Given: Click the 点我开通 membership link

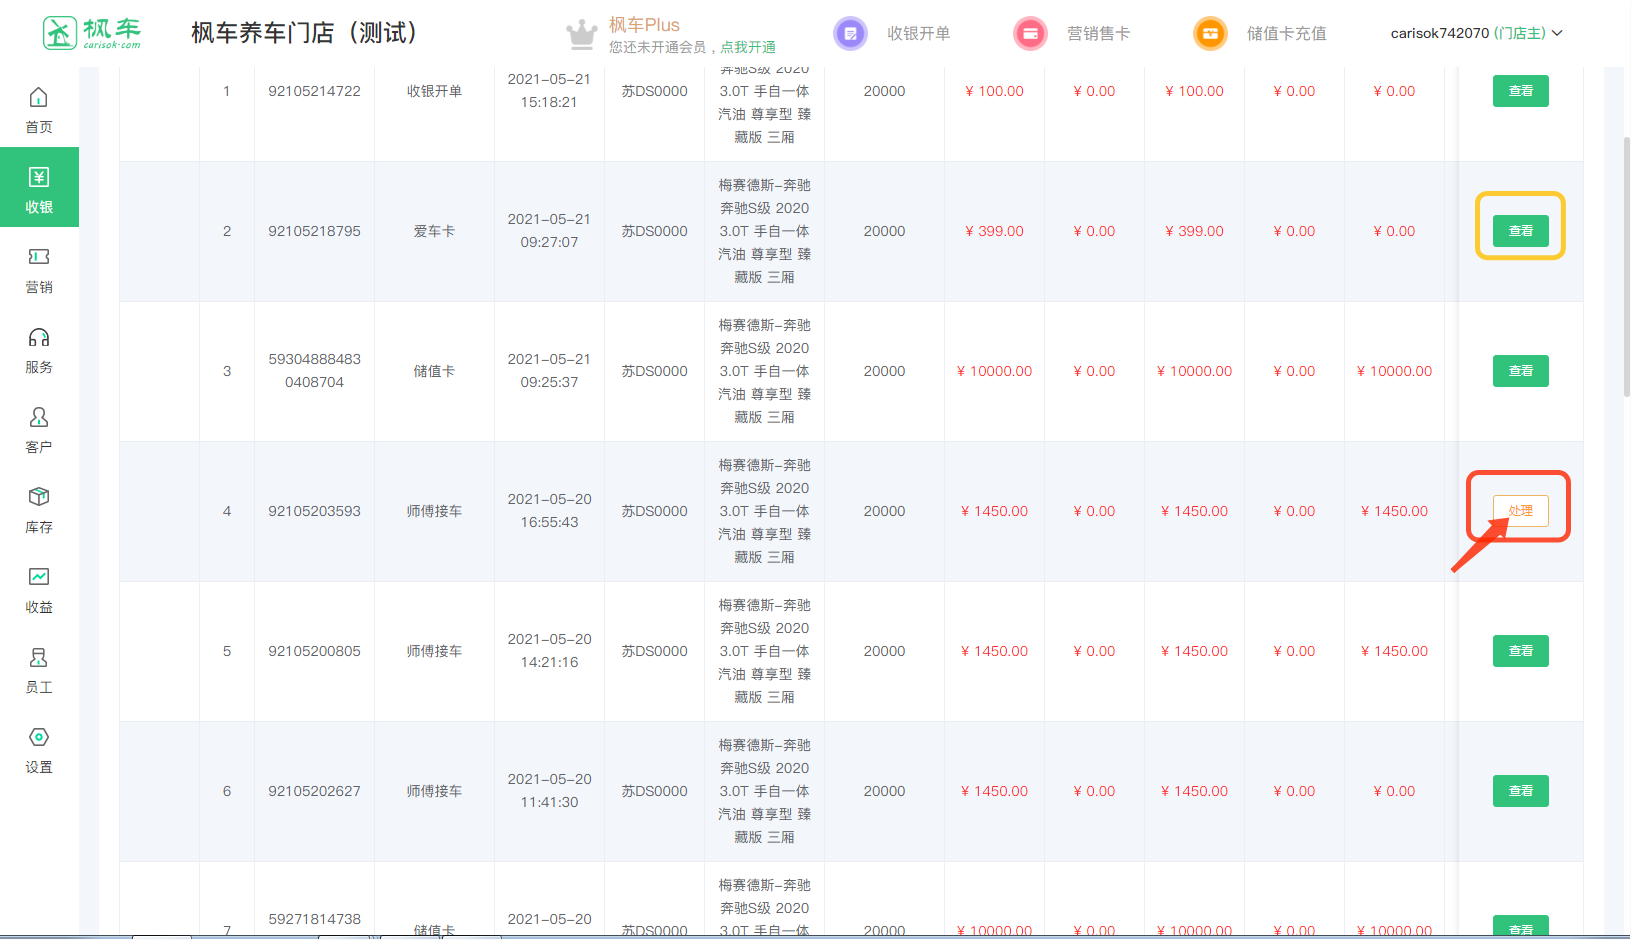Looking at the screenshot, I should point(748,47).
